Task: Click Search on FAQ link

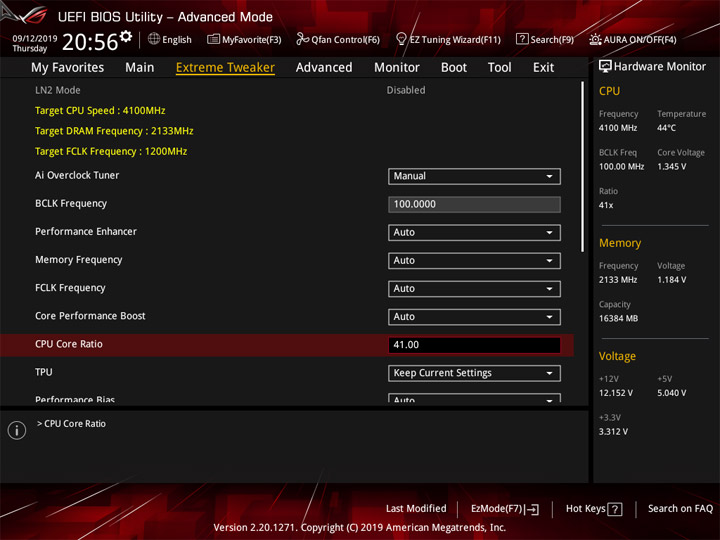Action: [680, 509]
